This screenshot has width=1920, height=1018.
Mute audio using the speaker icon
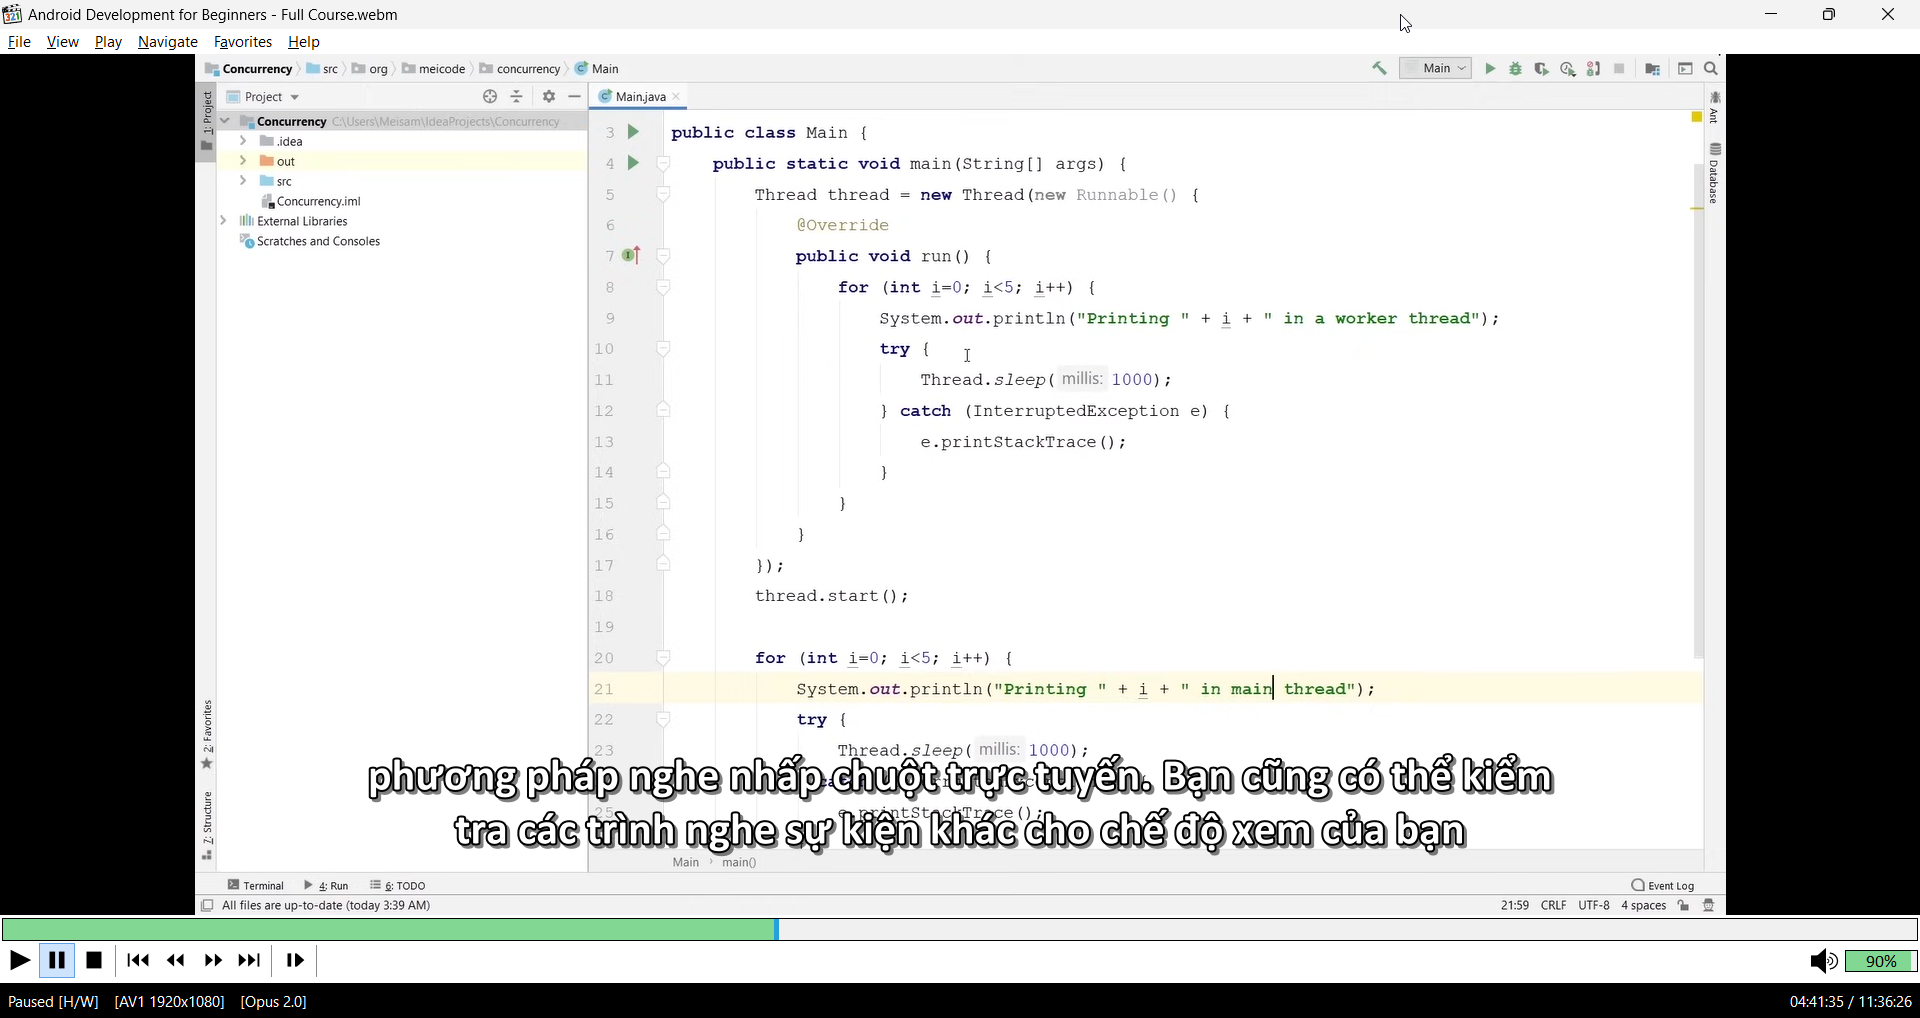click(1822, 962)
